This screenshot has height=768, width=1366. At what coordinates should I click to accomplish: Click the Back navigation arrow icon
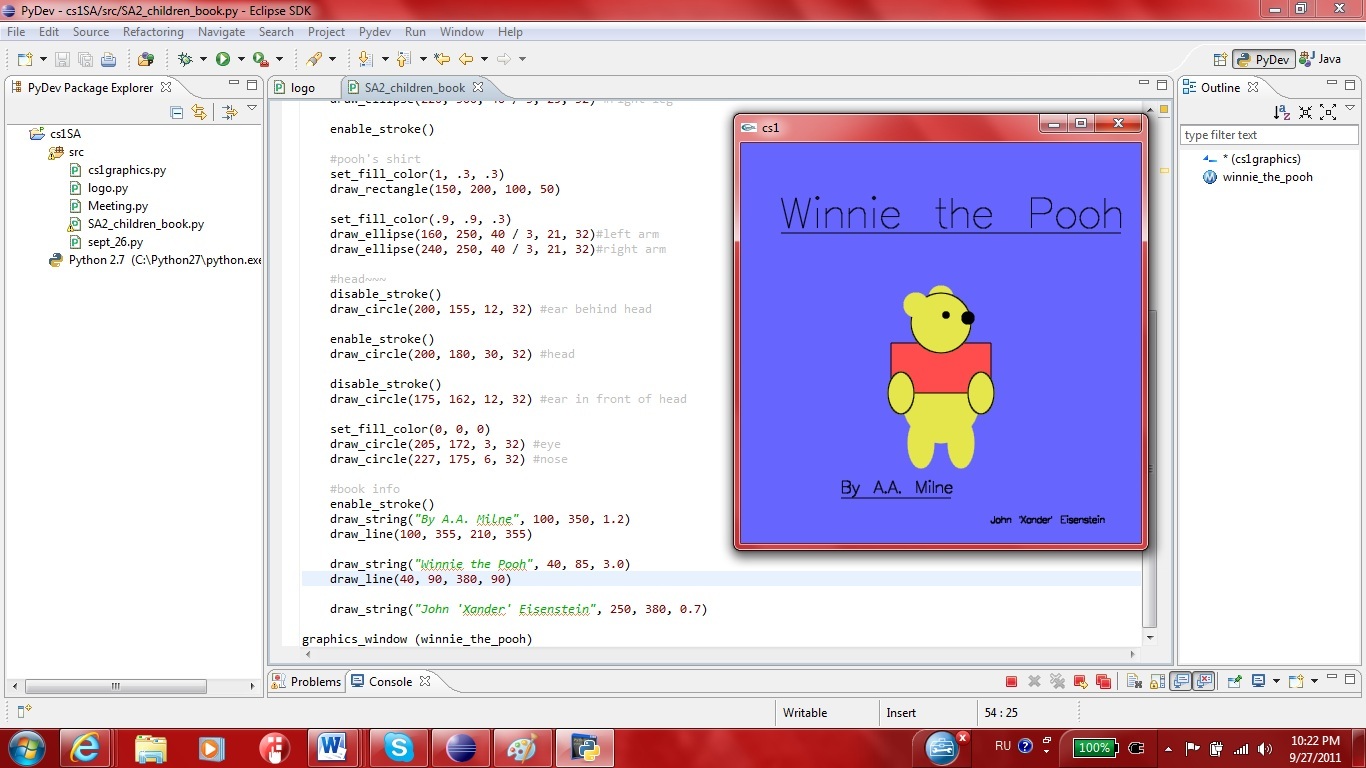coord(466,59)
